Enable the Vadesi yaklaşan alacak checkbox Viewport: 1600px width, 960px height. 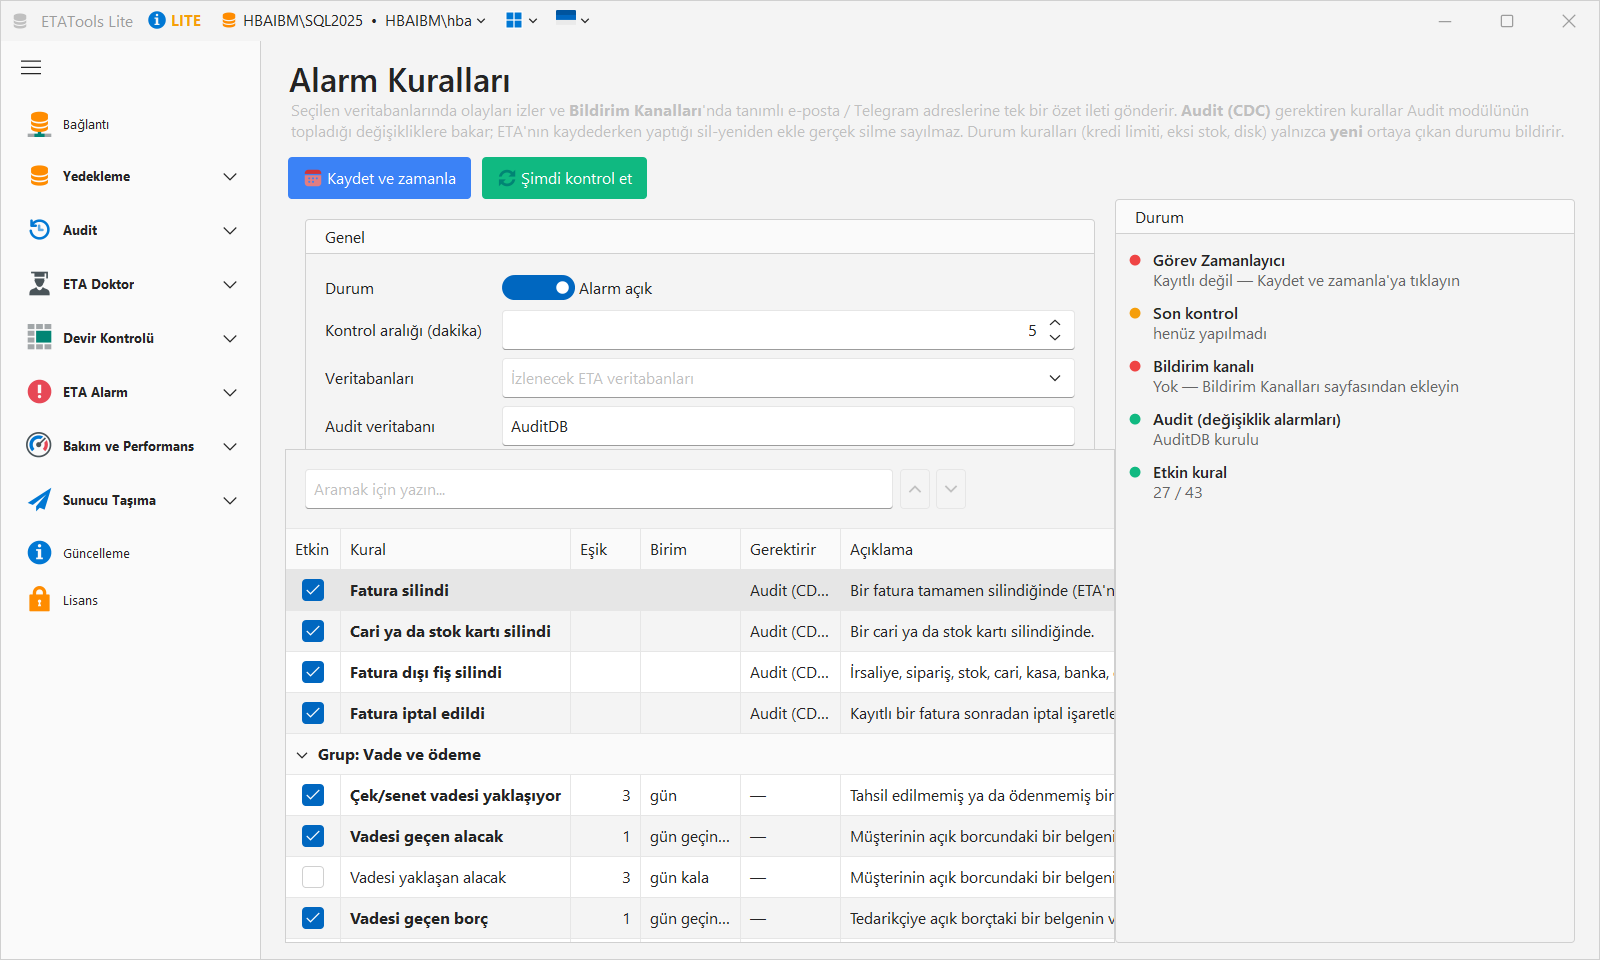(313, 877)
